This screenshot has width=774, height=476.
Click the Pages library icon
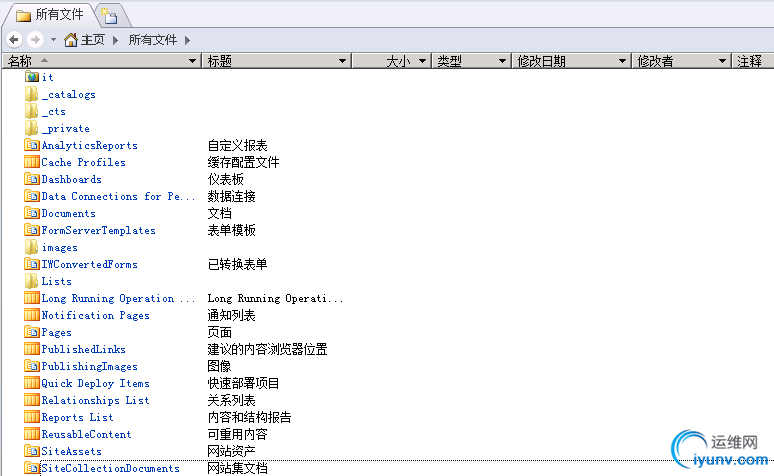pyautogui.click(x=32, y=332)
